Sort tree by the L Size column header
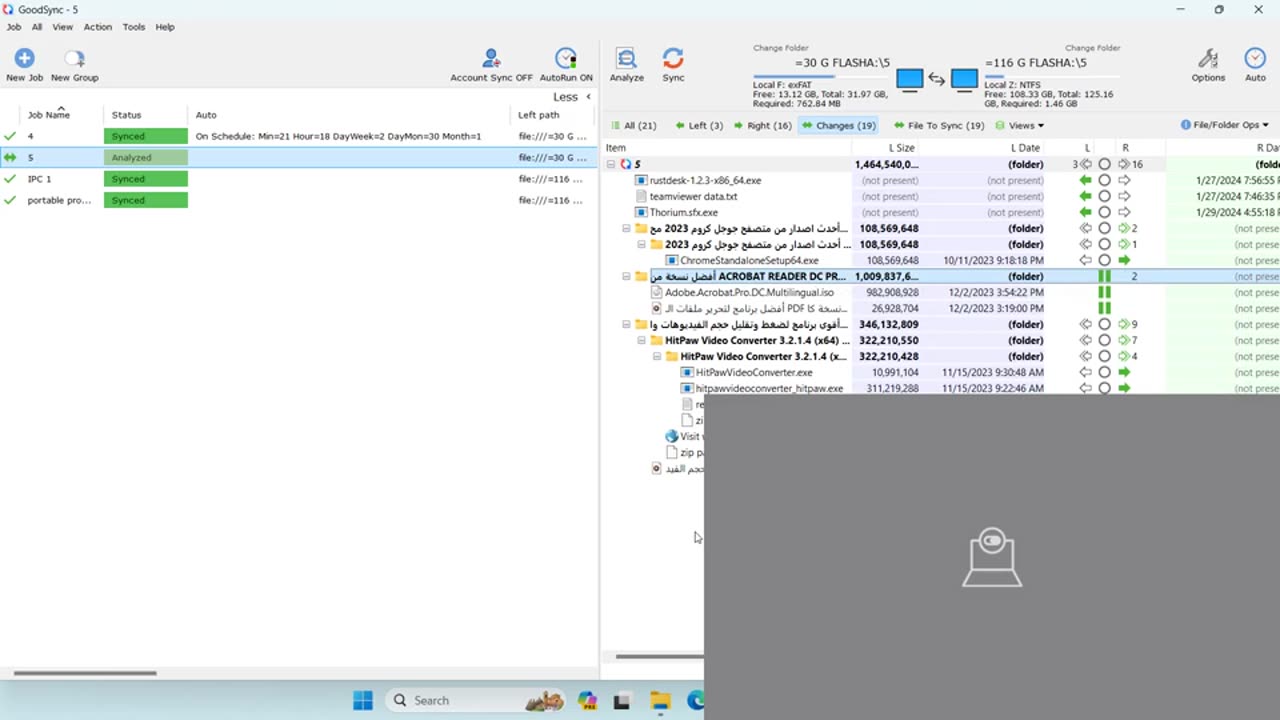Viewport: 1280px width, 720px height. 902,148
